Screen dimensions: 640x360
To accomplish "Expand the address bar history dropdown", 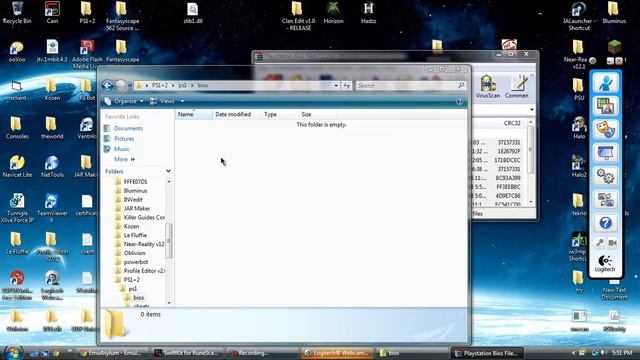I will [336, 85].
